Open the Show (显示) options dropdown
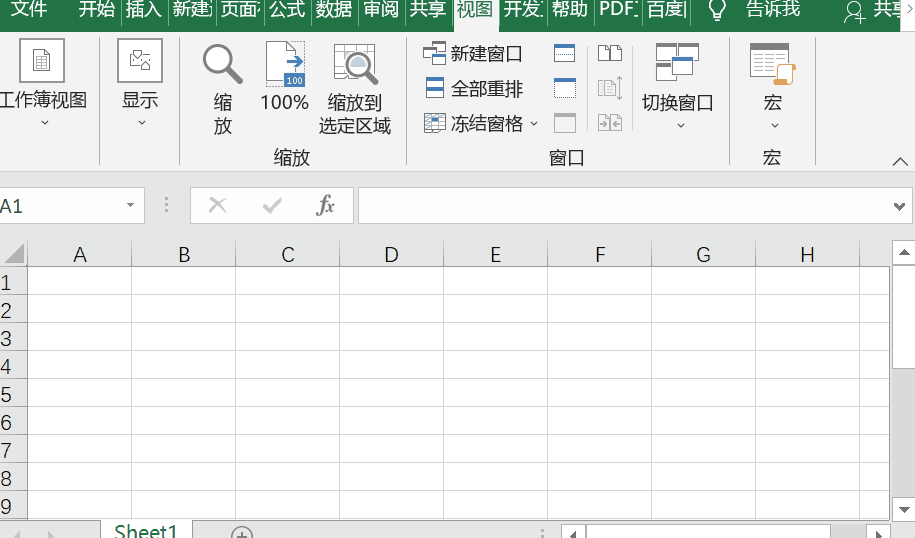 140,83
